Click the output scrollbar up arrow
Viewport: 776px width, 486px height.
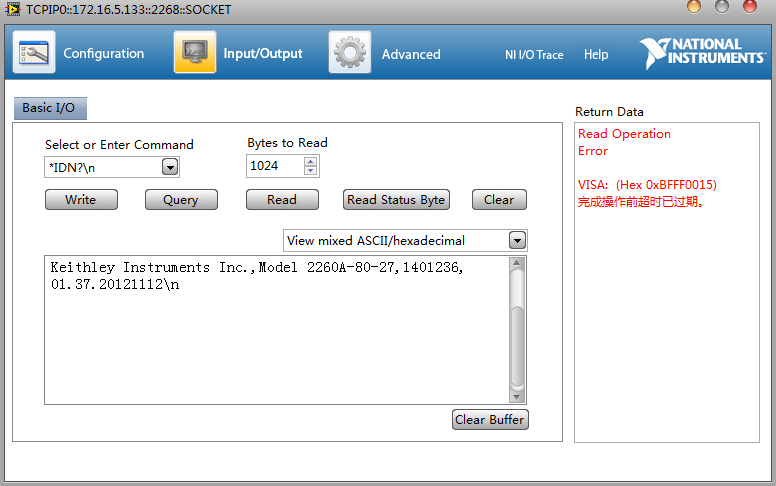coord(517,263)
